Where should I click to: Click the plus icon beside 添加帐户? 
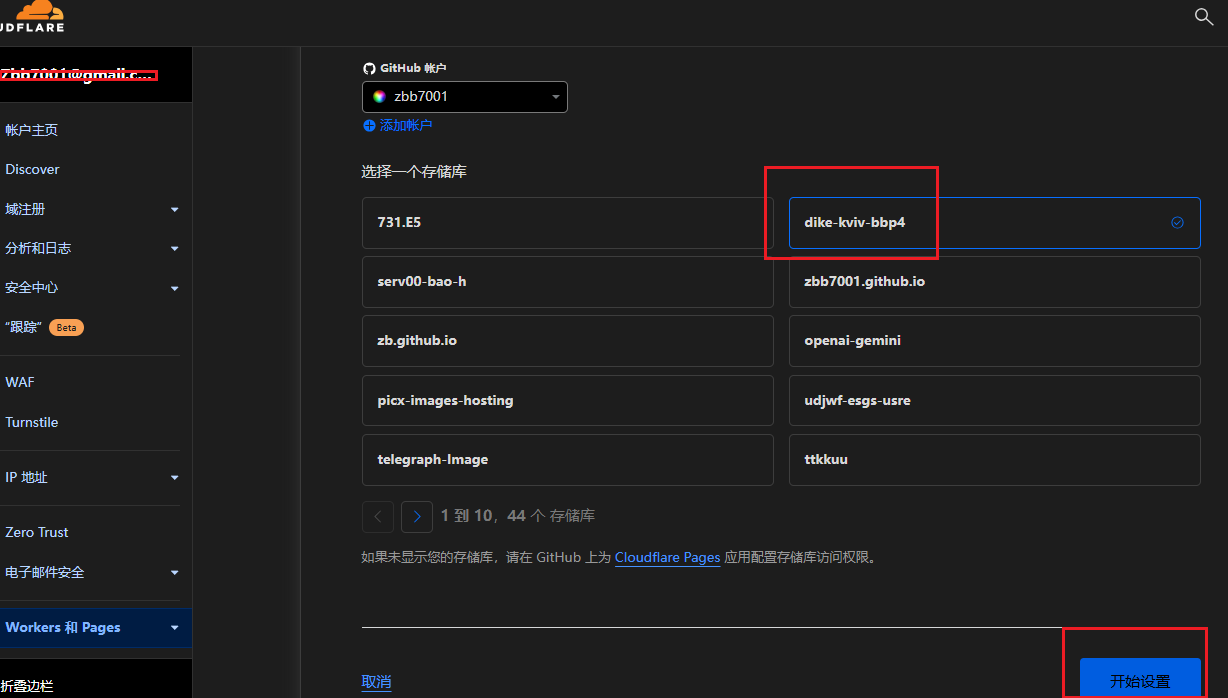(369, 126)
